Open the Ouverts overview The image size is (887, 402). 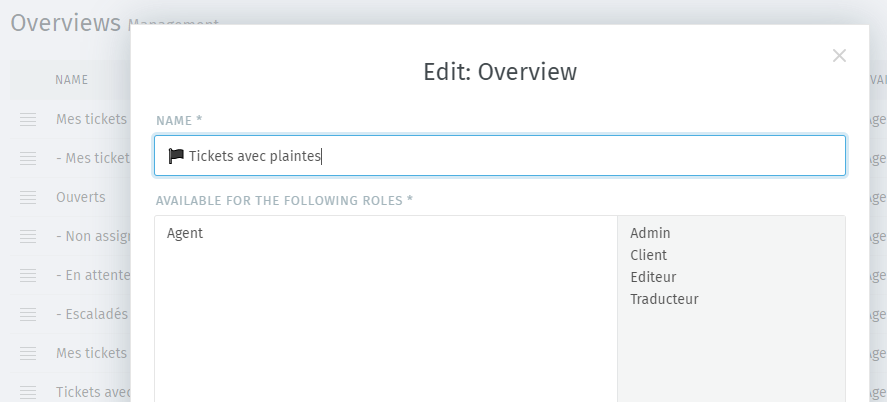pyautogui.click(x=80, y=197)
